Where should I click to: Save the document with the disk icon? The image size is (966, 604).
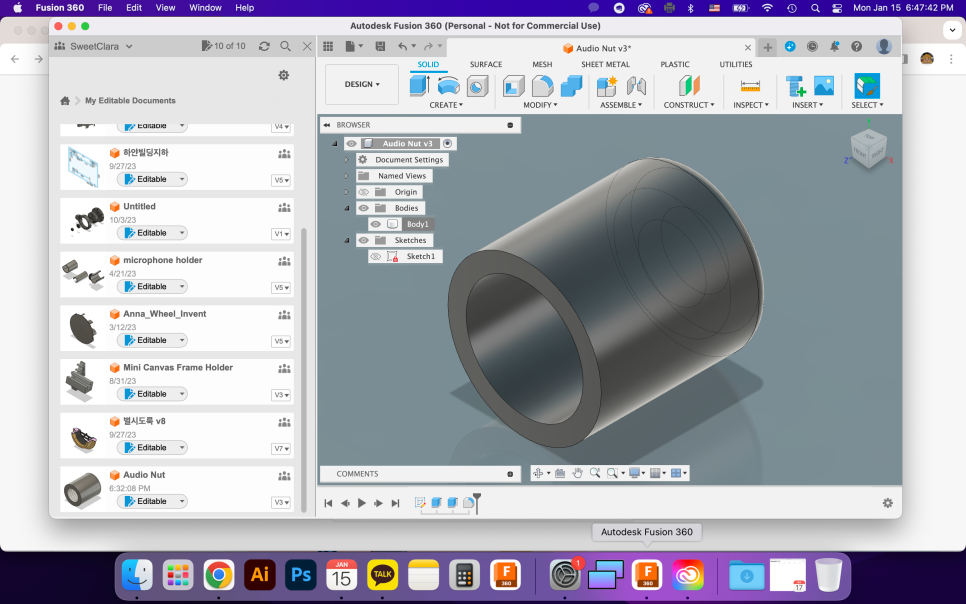[x=380, y=46]
